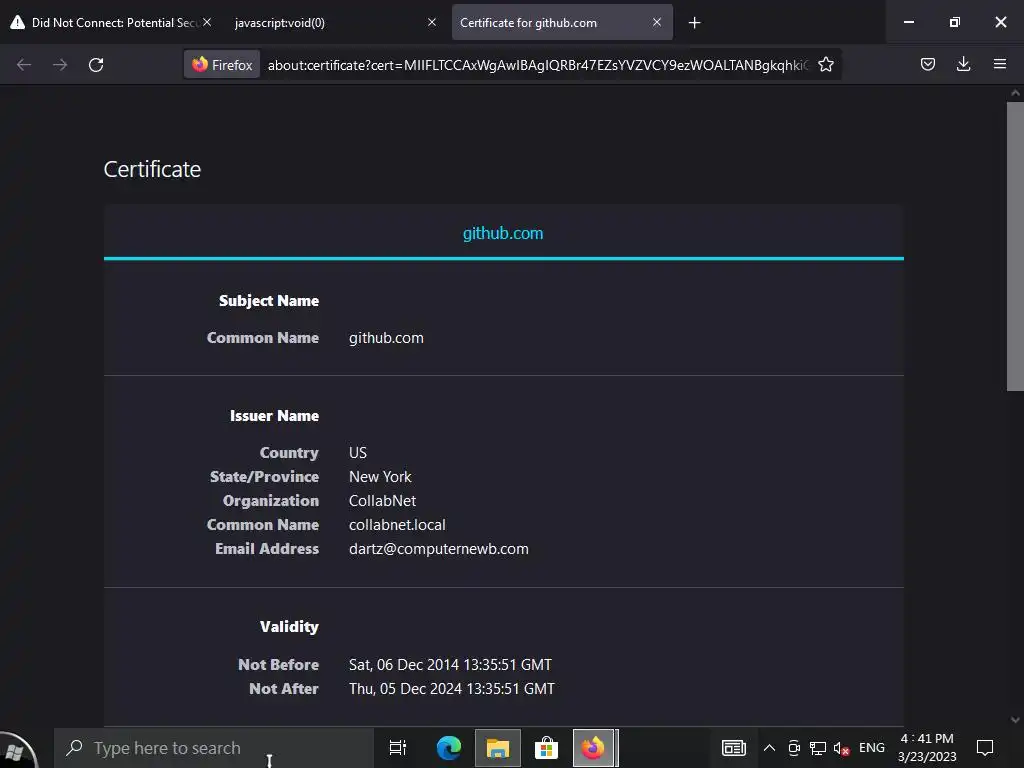Launch Microsoft Edge from taskbar
Screen dimensions: 1024x768
click(x=449, y=748)
